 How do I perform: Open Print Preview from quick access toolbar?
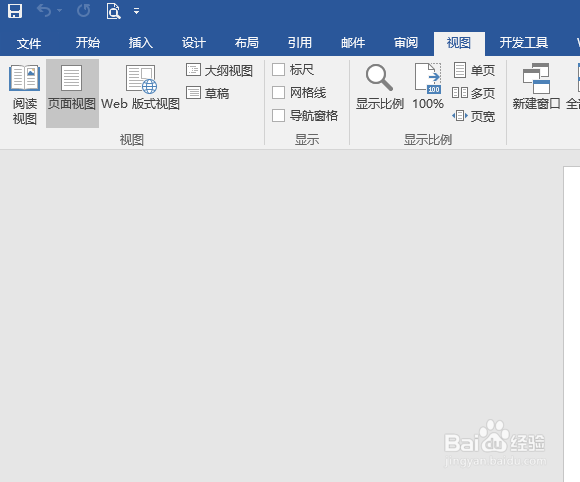[113, 11]
